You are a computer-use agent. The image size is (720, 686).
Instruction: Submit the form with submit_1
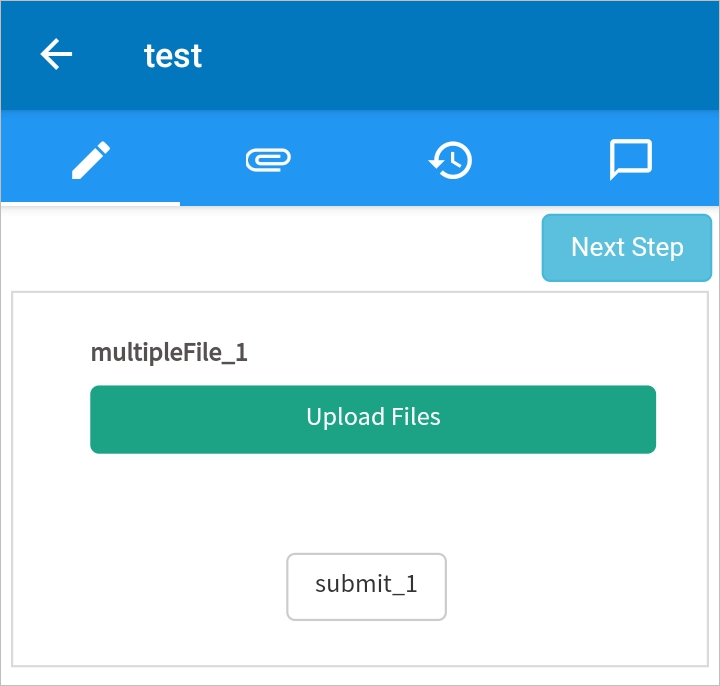[366, 586]
